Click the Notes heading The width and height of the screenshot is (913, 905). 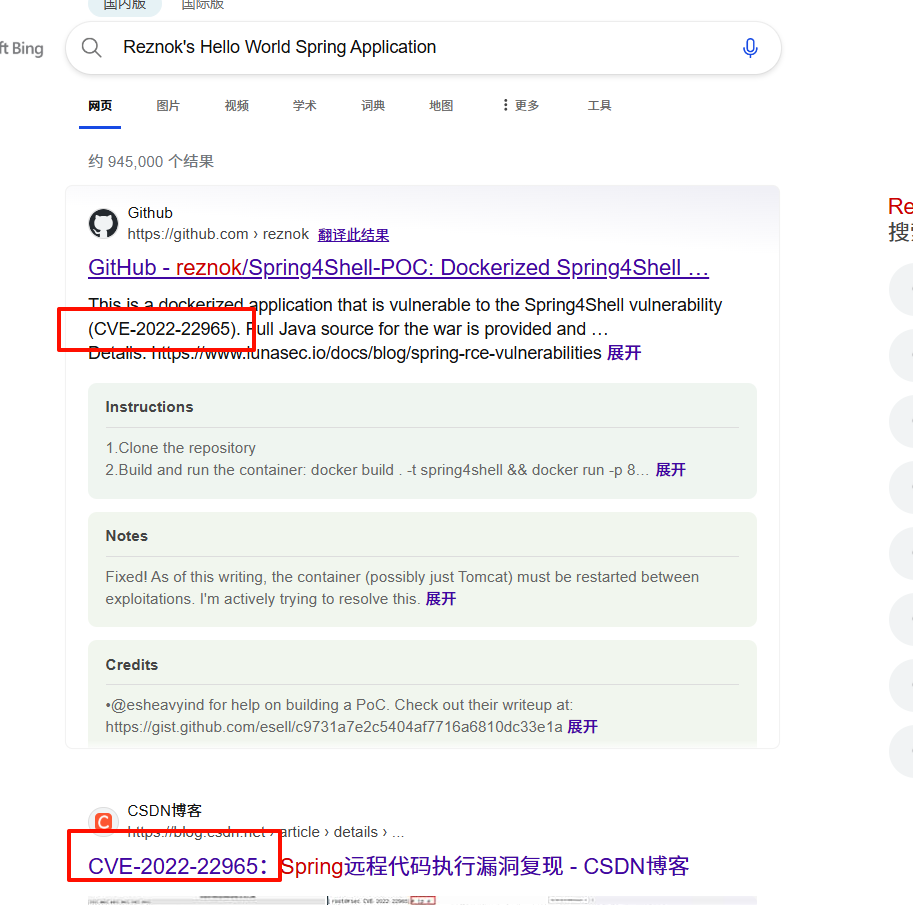point(126,536)
